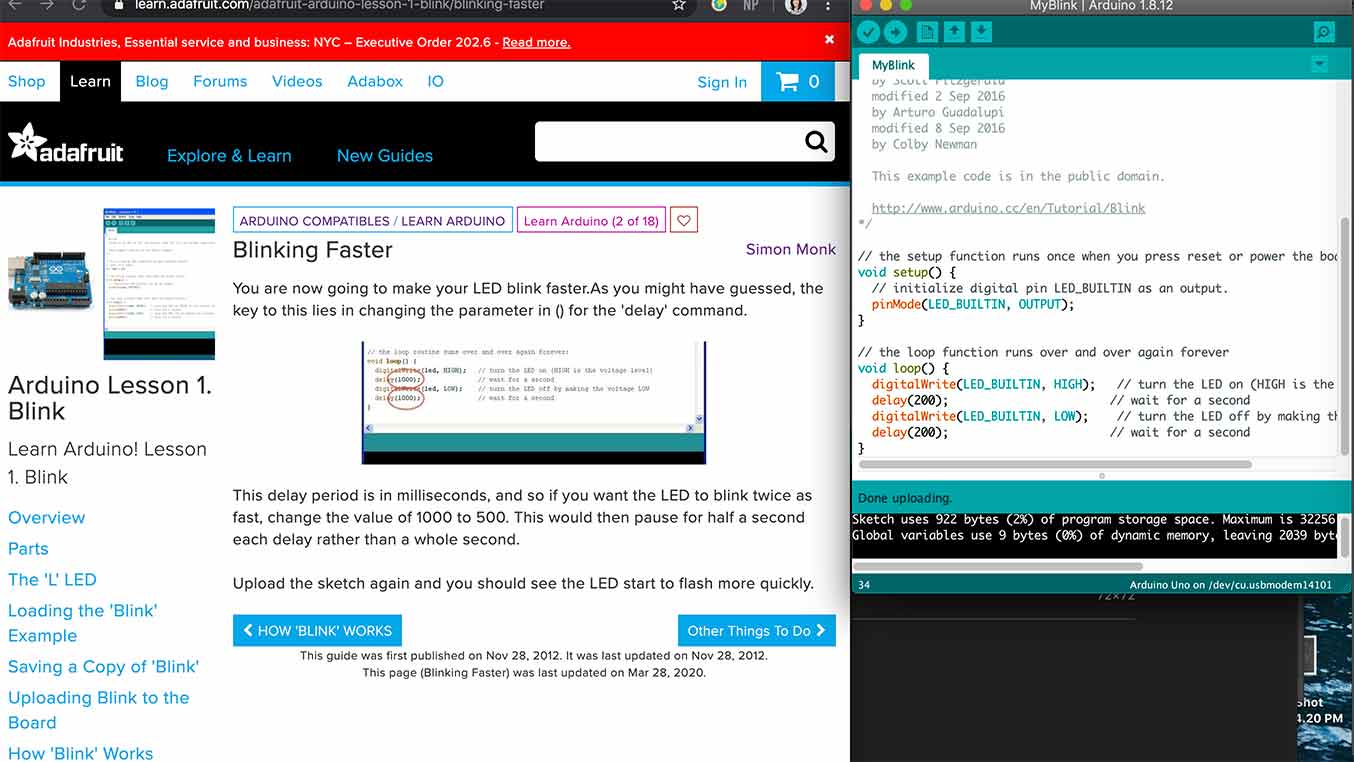Open author Simon Monk's page
1354x762 pixels.
click(x=791, y=249)
